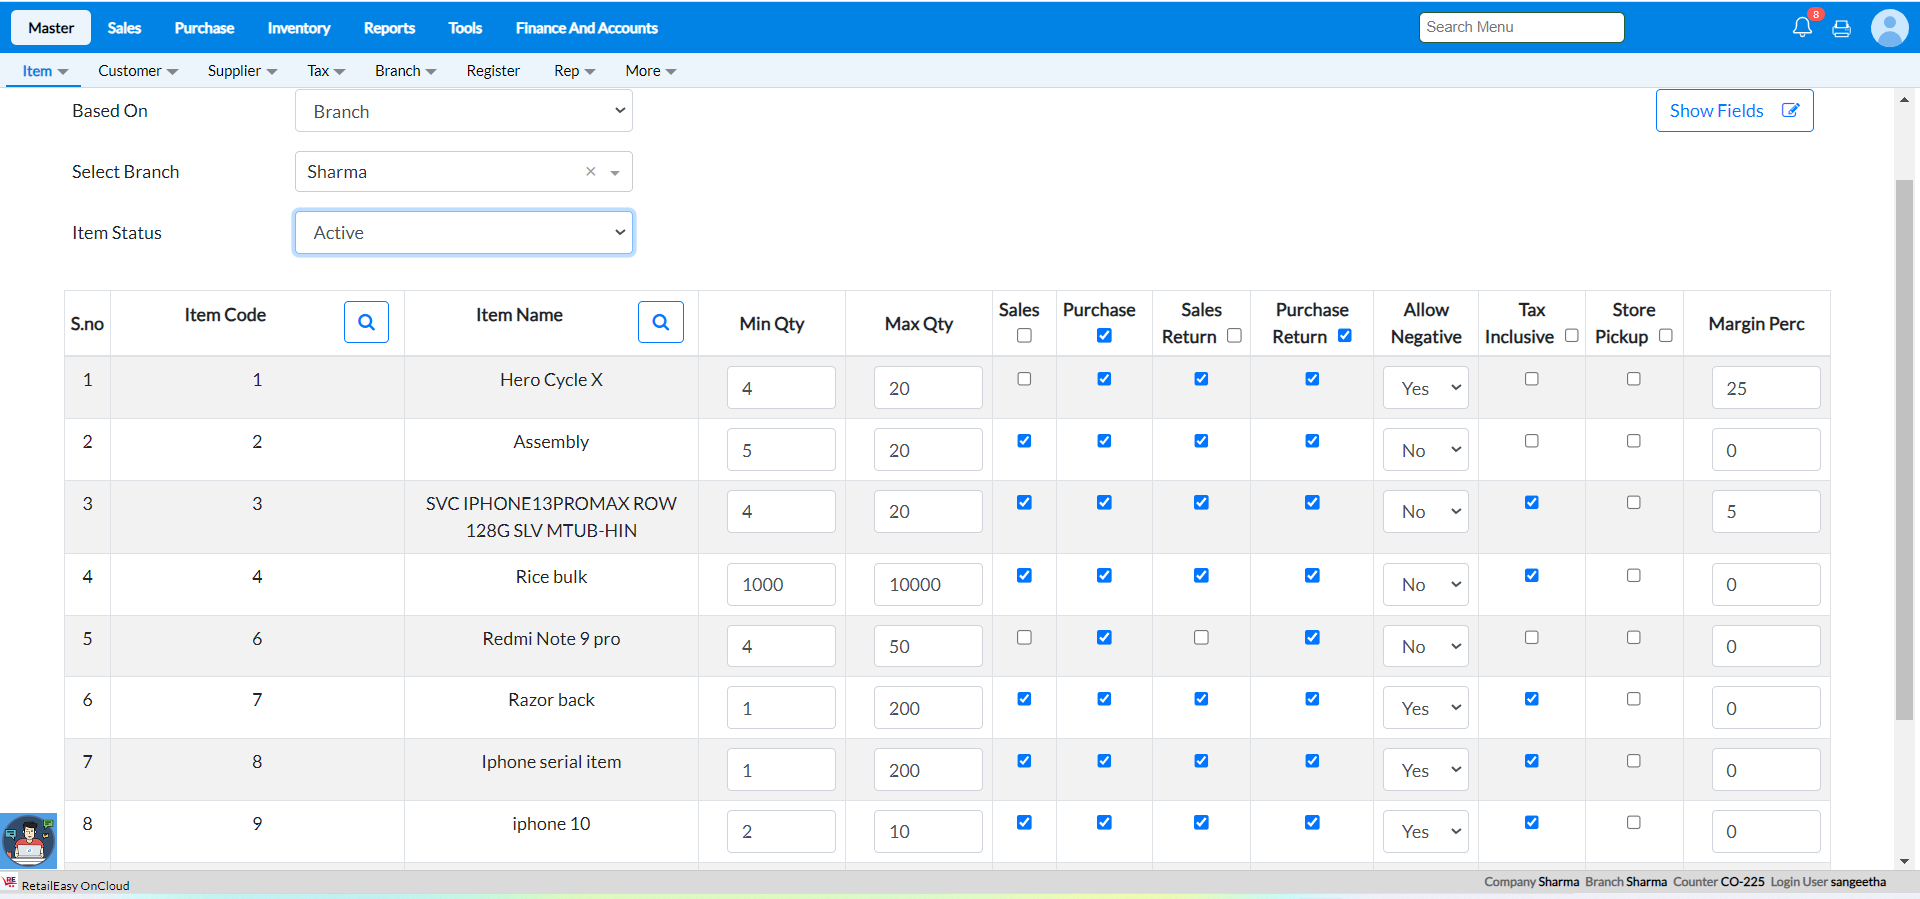Click the notification bell icon
Viewport: 1920px width, 899px height.
pyautogui.click(x=1801, y=27)
